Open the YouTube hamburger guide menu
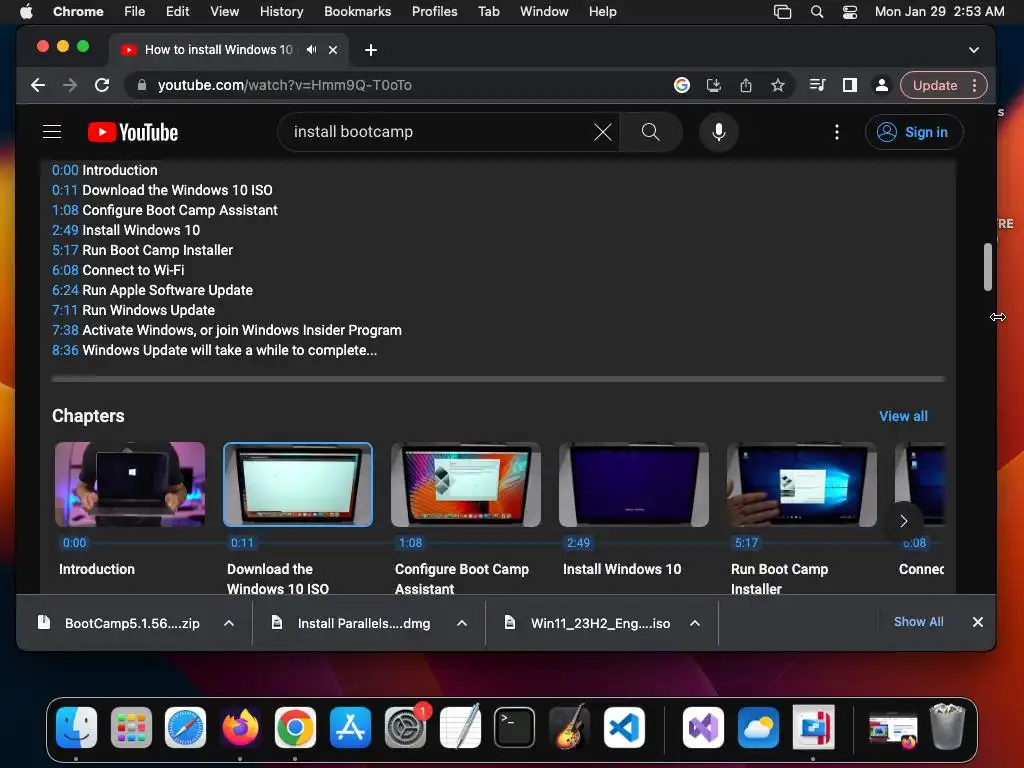 point(52,132)
